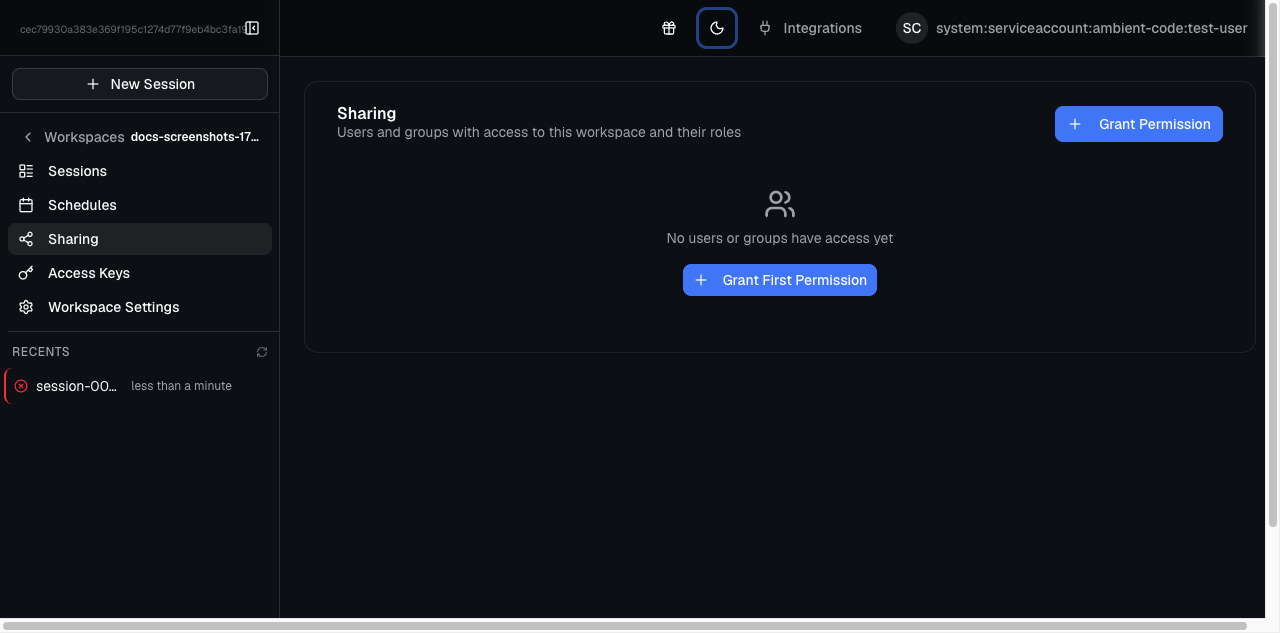The width and height of the screenshot is (1280, 633).
Task: Start a New Session
Action: (x=140, y=84)
